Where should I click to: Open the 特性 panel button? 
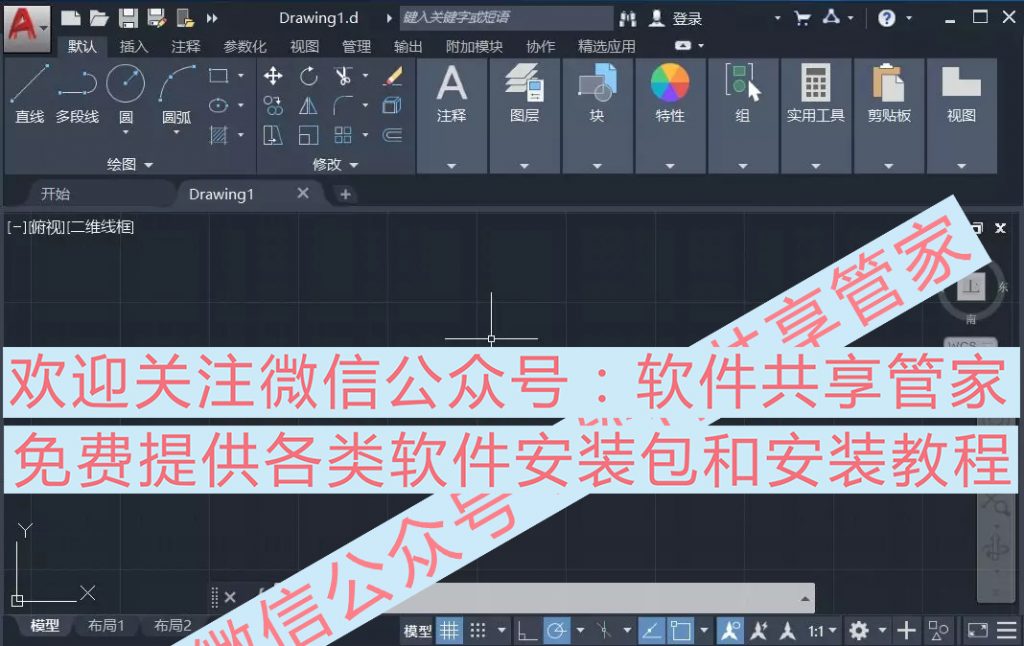click(x=670, y=116)
